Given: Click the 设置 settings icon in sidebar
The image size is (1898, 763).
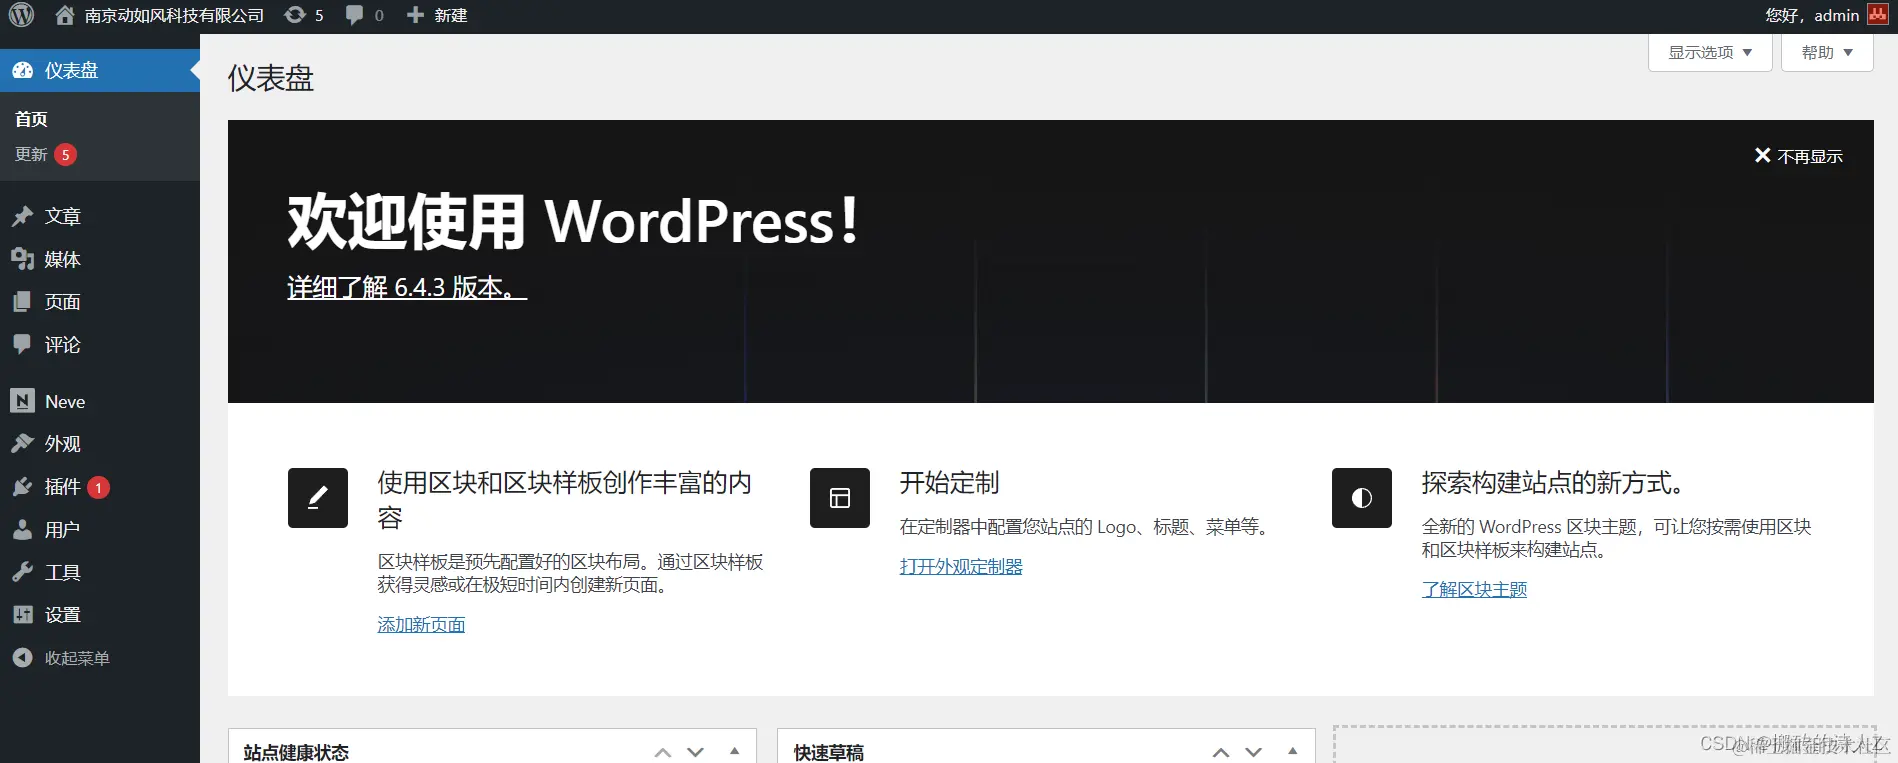Looking at the screenshot, I should 22,614.
